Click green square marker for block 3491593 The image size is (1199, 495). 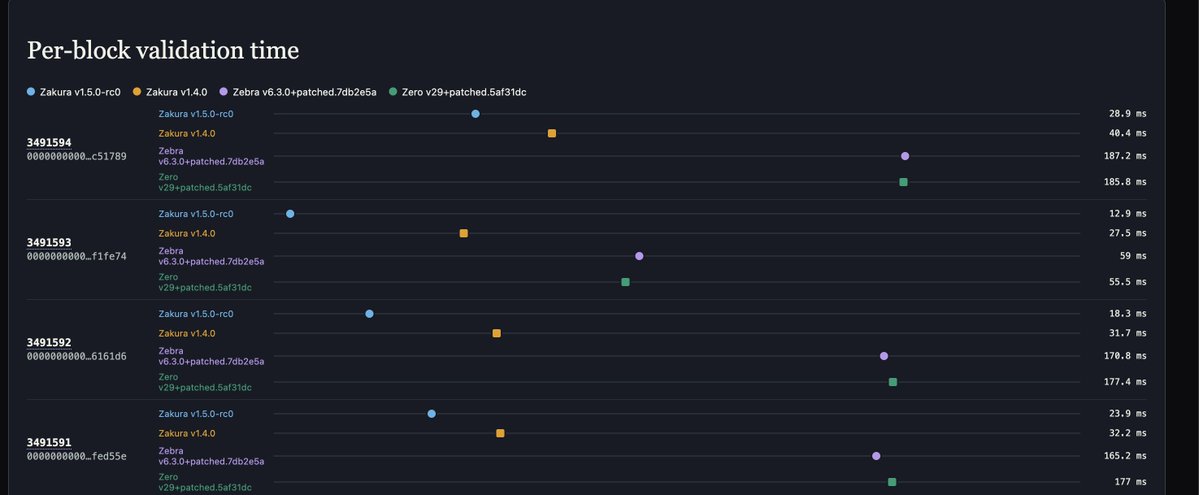click(625, 282)
